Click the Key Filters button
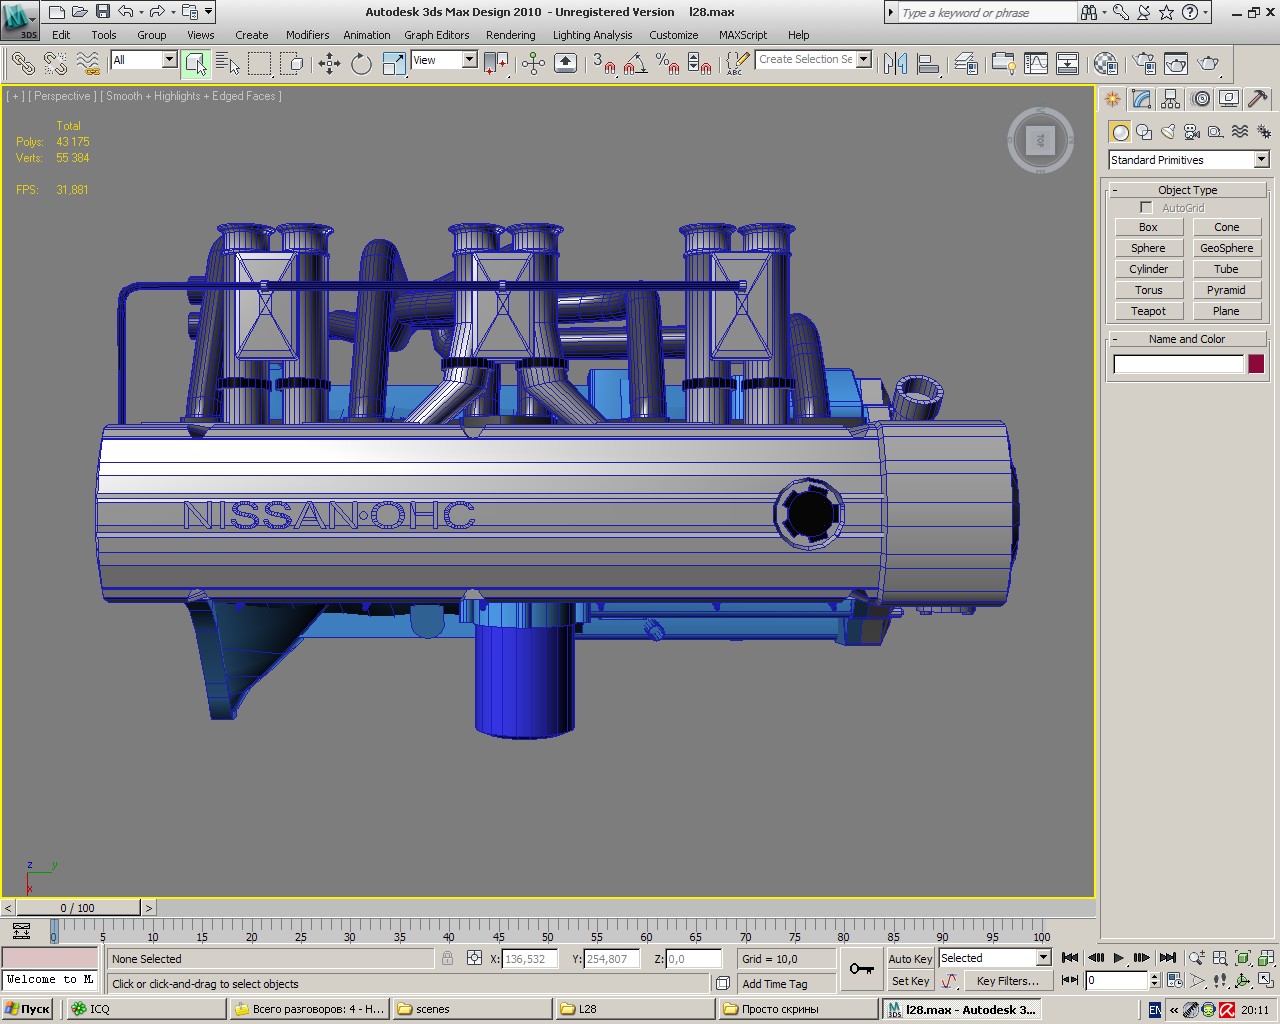Screen dimensions: 1280x1024 [1008, 981]
